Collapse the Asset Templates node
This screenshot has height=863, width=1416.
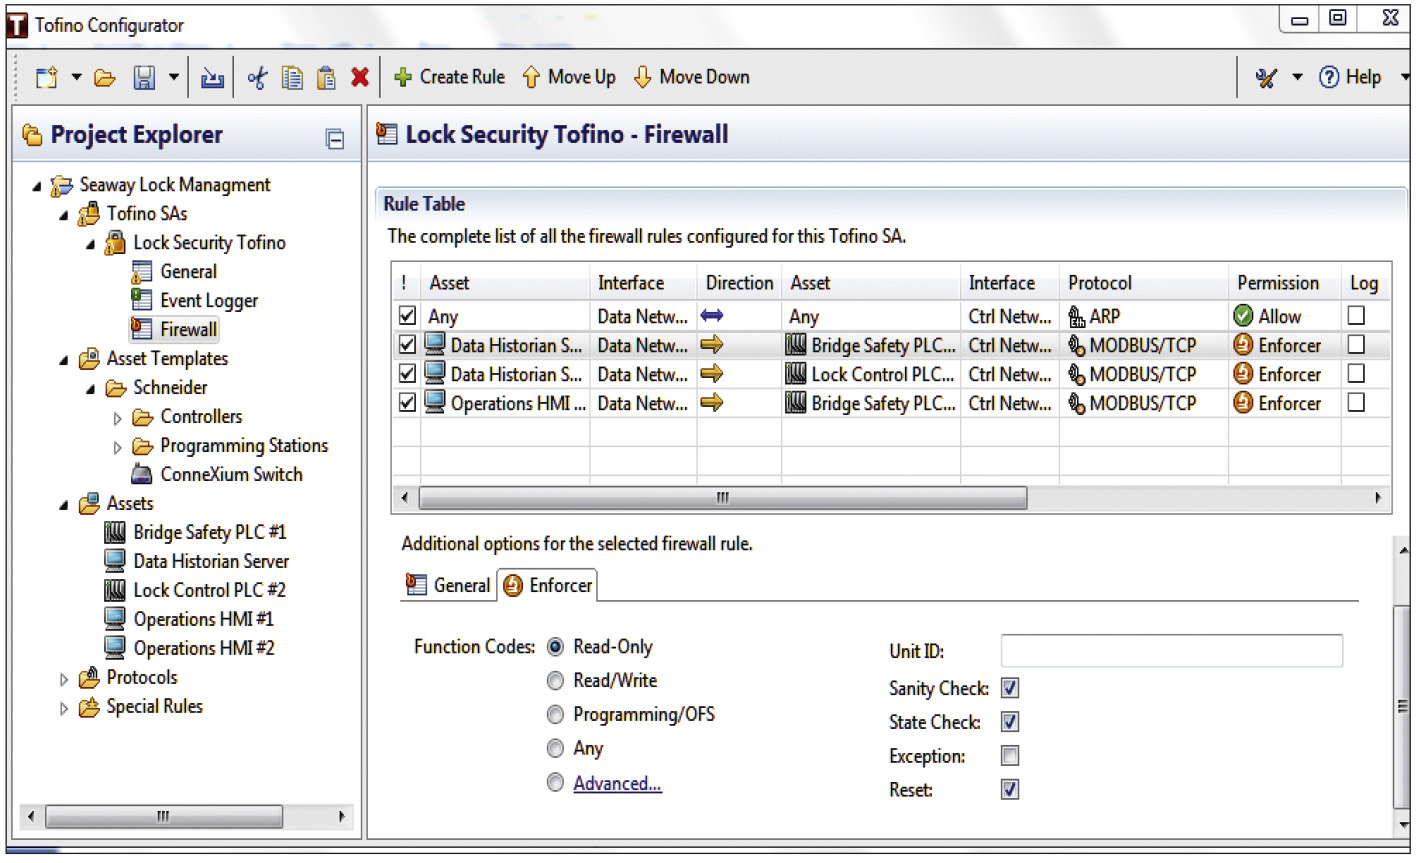coord(64,359)
